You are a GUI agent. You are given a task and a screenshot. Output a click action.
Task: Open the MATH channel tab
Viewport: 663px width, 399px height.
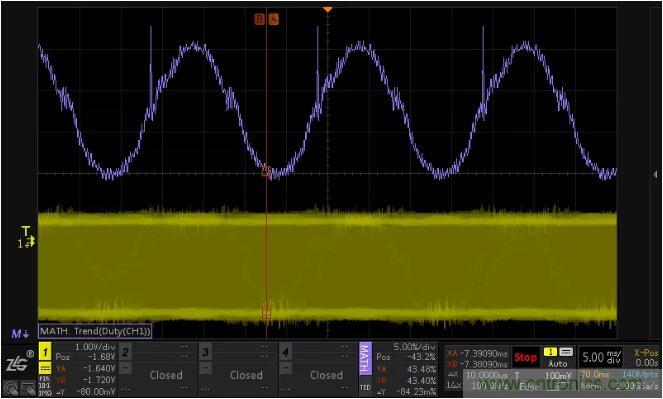click(365, 358)
